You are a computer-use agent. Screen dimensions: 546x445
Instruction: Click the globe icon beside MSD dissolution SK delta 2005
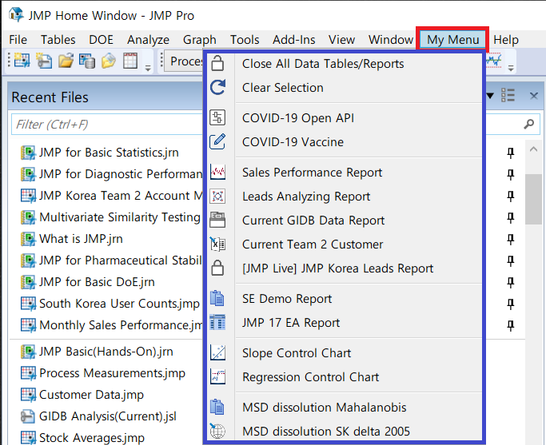pos(218,431)
